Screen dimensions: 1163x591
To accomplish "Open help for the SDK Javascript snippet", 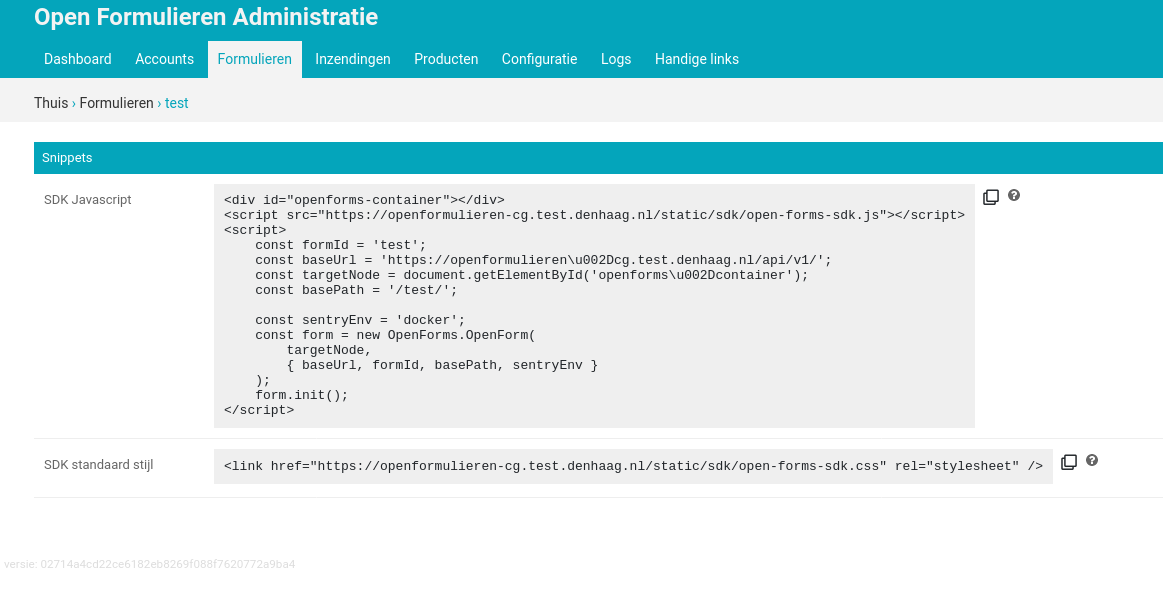I will [x=1014, y=196].
